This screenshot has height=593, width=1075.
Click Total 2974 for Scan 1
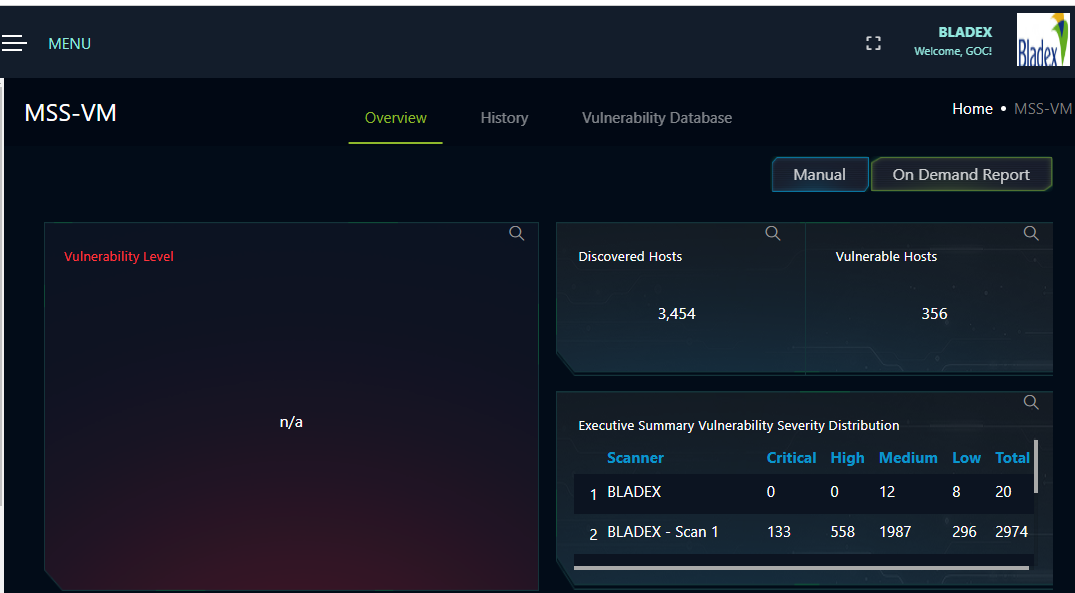[1012, 532]
